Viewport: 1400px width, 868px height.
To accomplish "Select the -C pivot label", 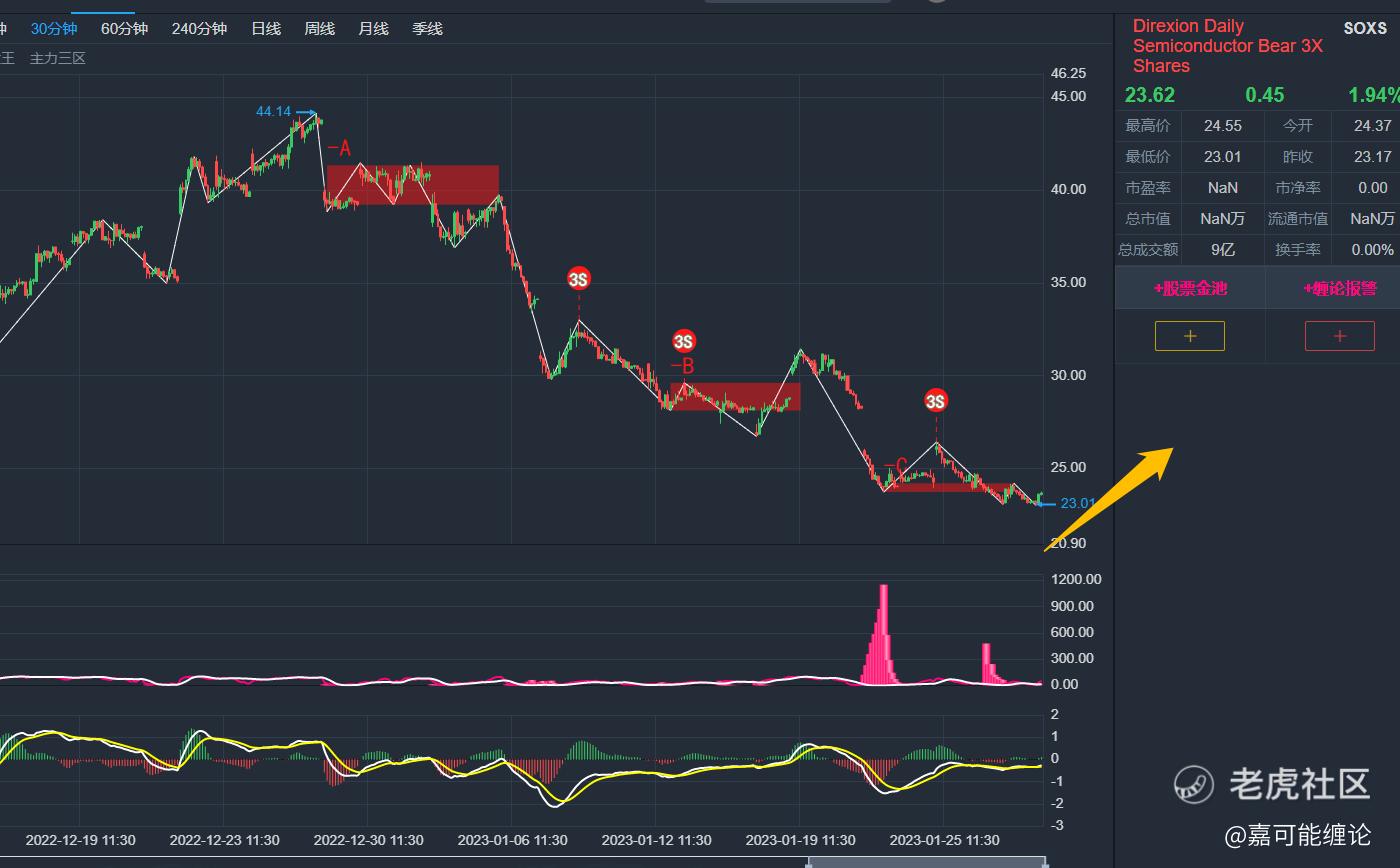I will point(896,467).
